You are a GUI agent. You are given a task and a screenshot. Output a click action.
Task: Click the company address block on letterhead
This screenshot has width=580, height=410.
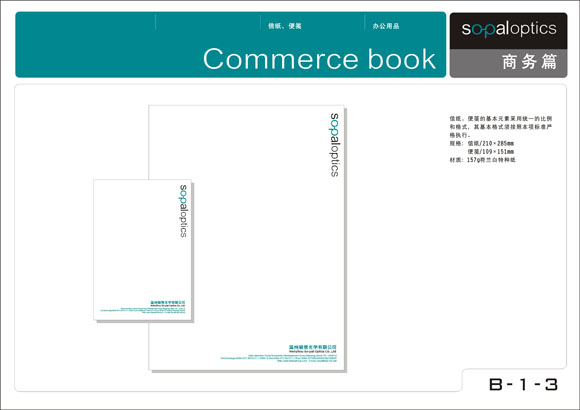click(279, 353)
